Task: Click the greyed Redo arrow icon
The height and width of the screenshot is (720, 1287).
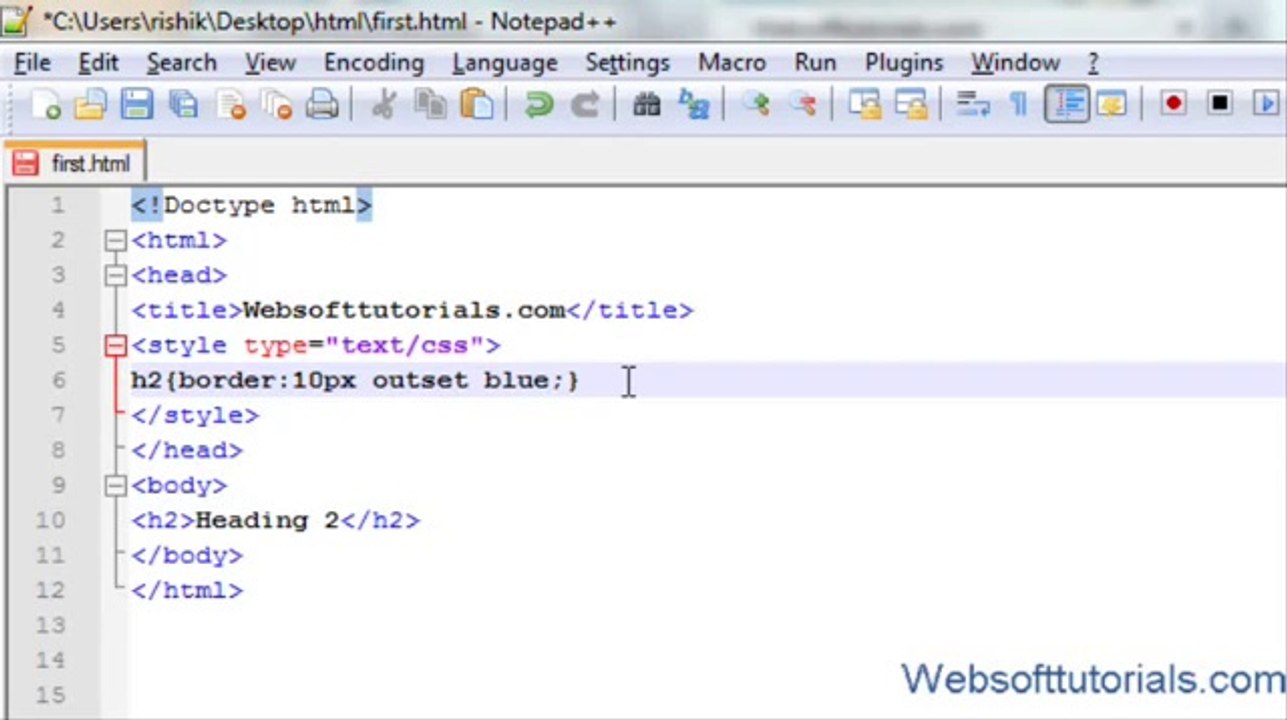Action: point(585,104)
